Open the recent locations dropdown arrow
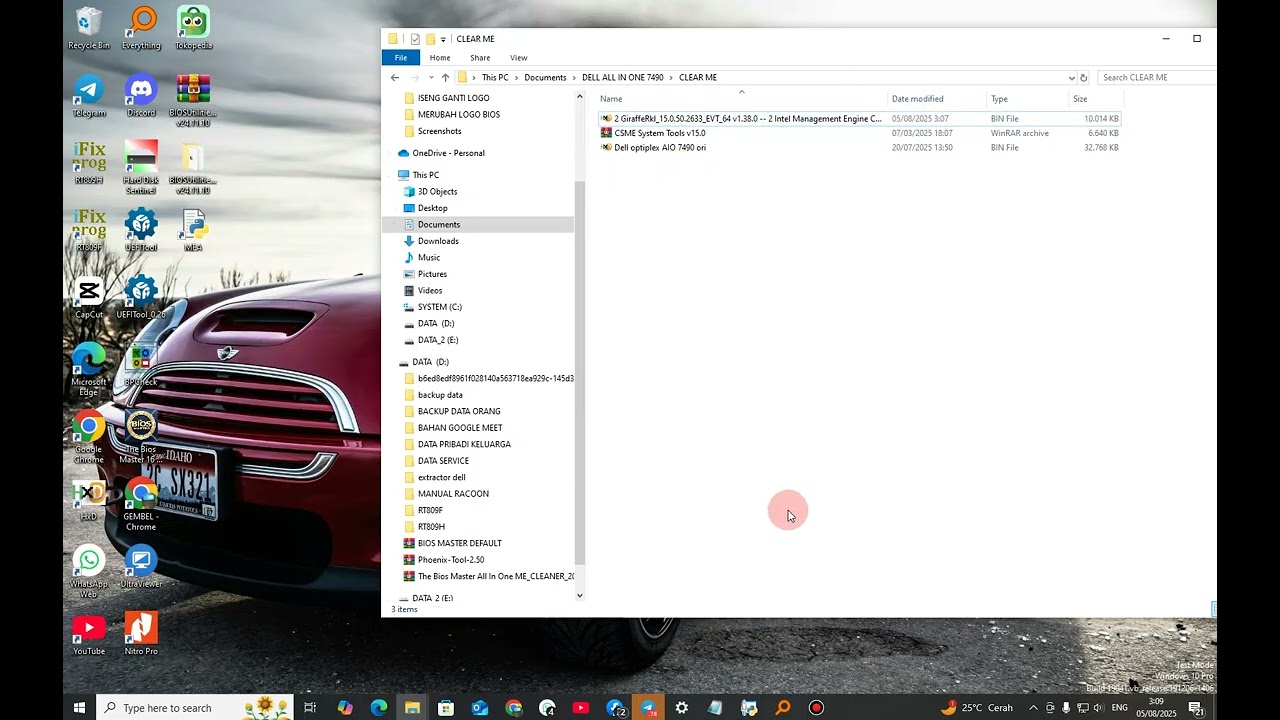The image size is (1280, 720). 431,77
